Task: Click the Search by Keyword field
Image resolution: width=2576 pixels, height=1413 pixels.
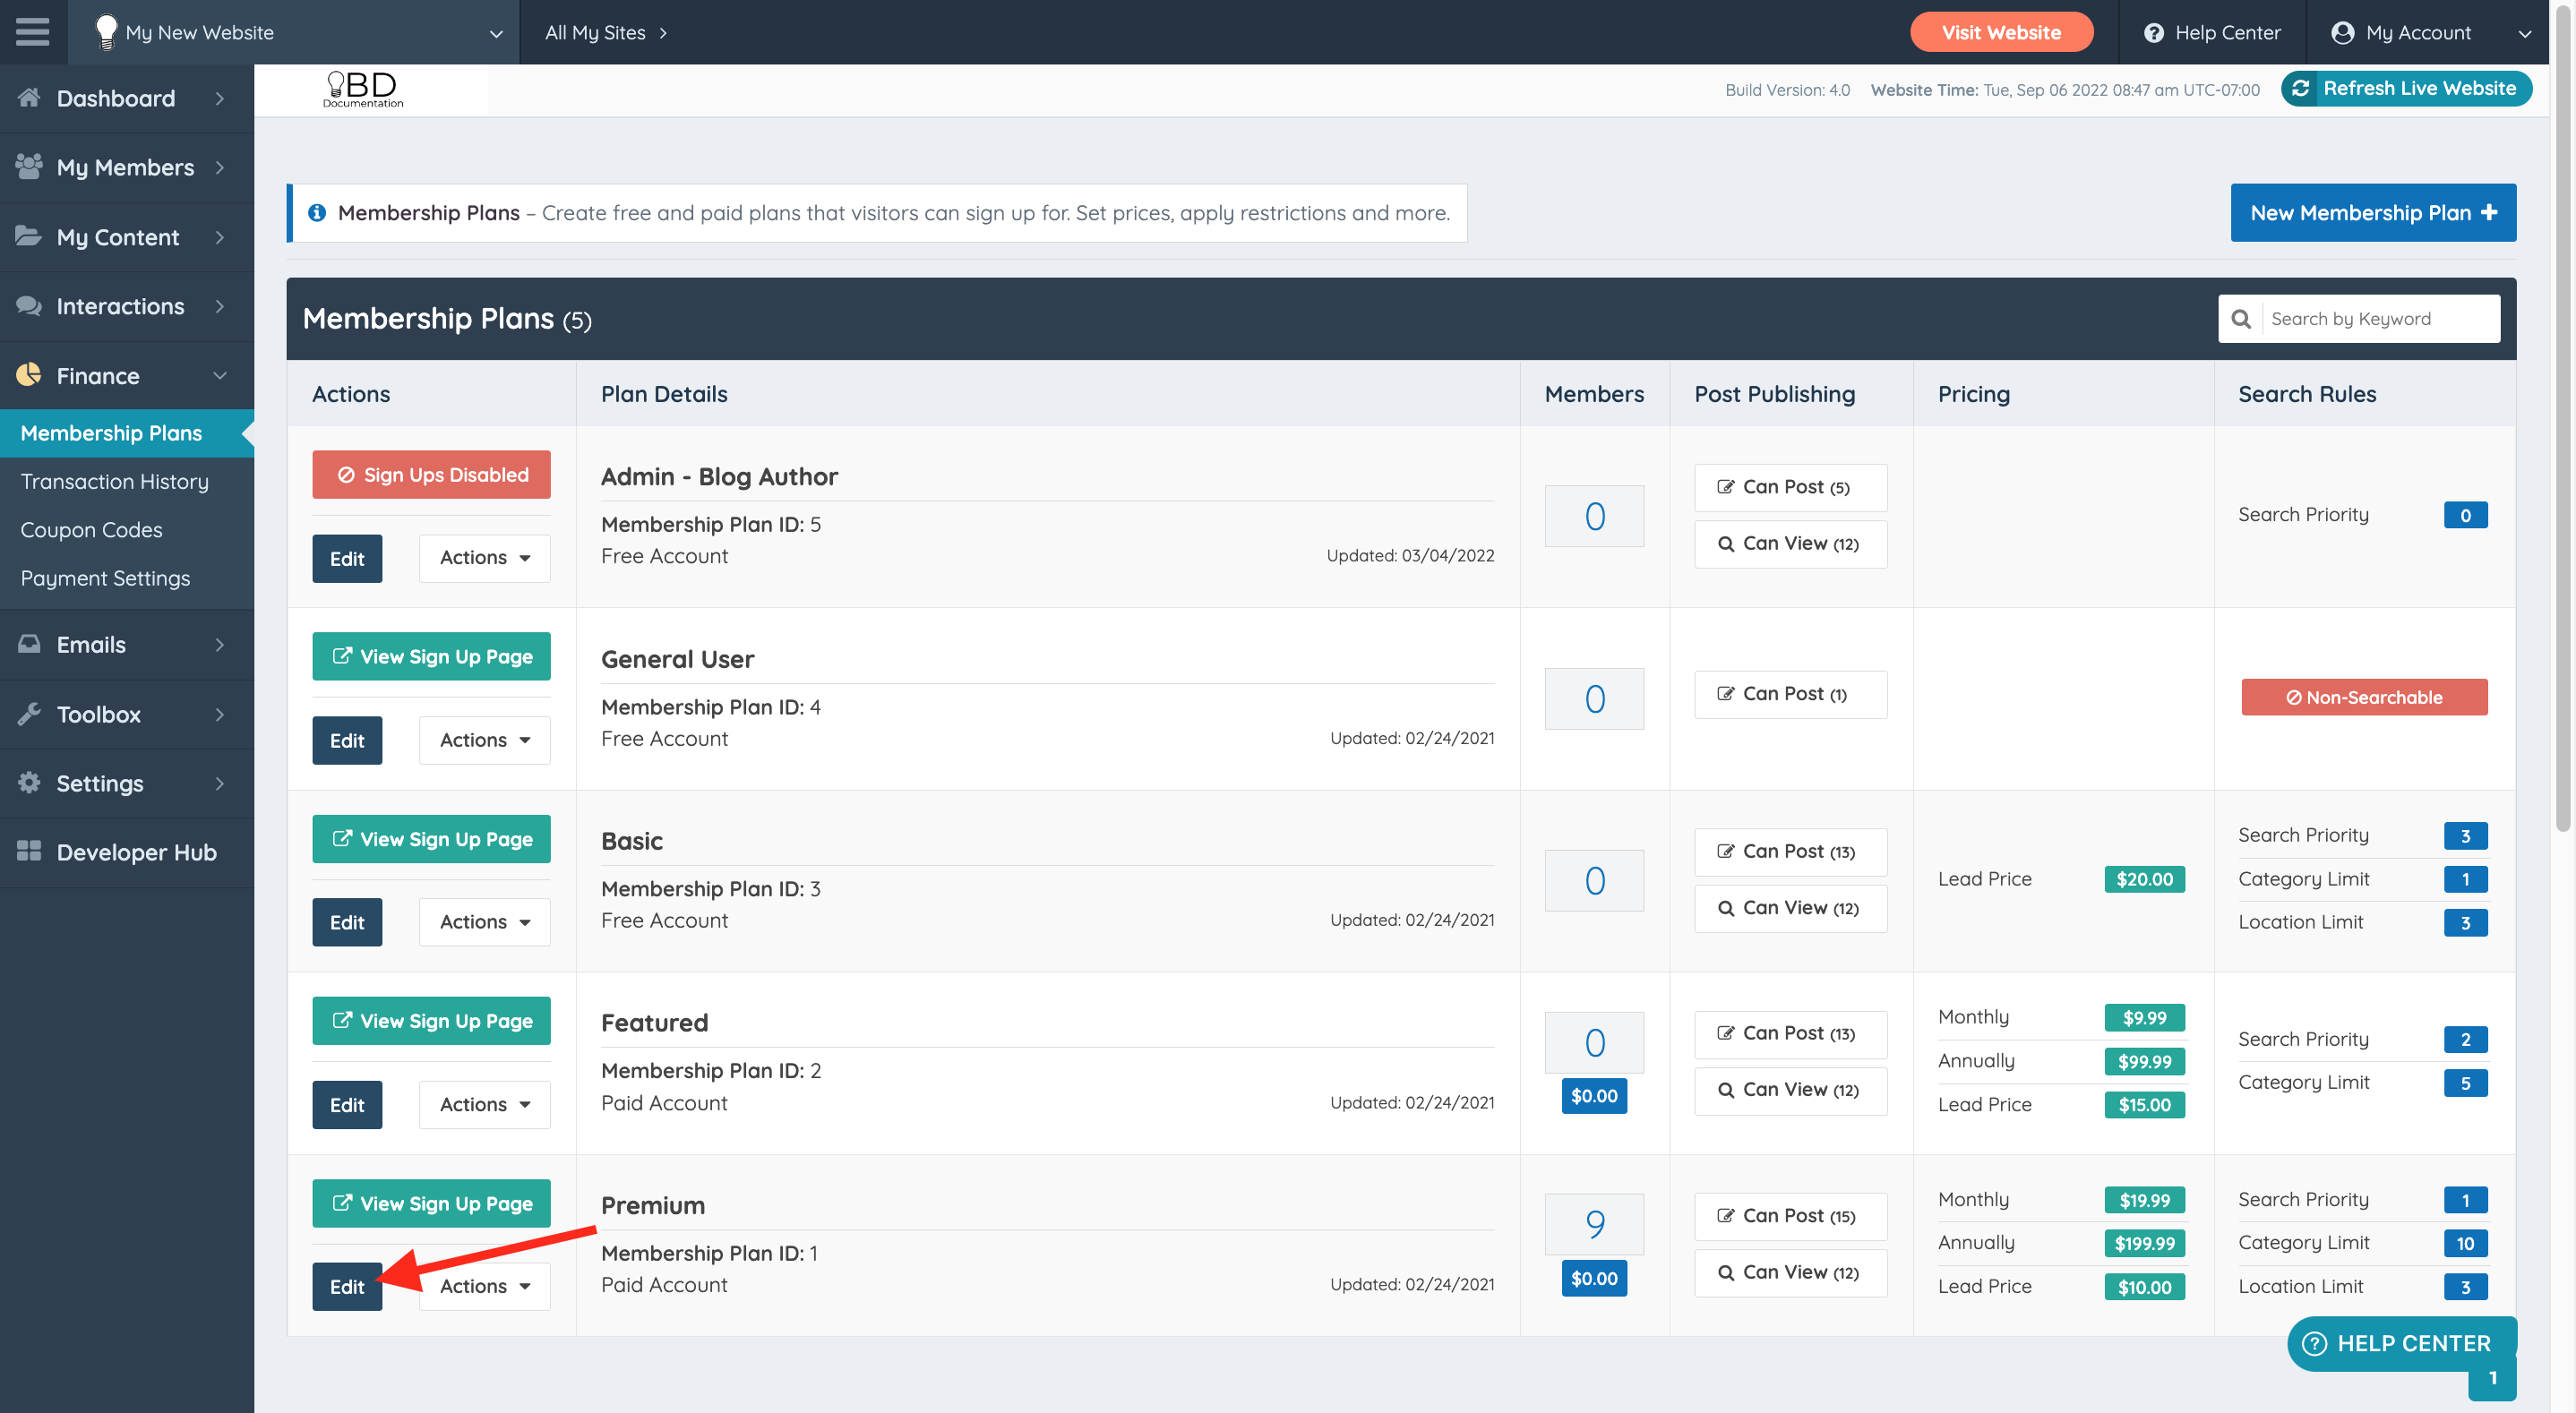Action: pos(2378,319)
